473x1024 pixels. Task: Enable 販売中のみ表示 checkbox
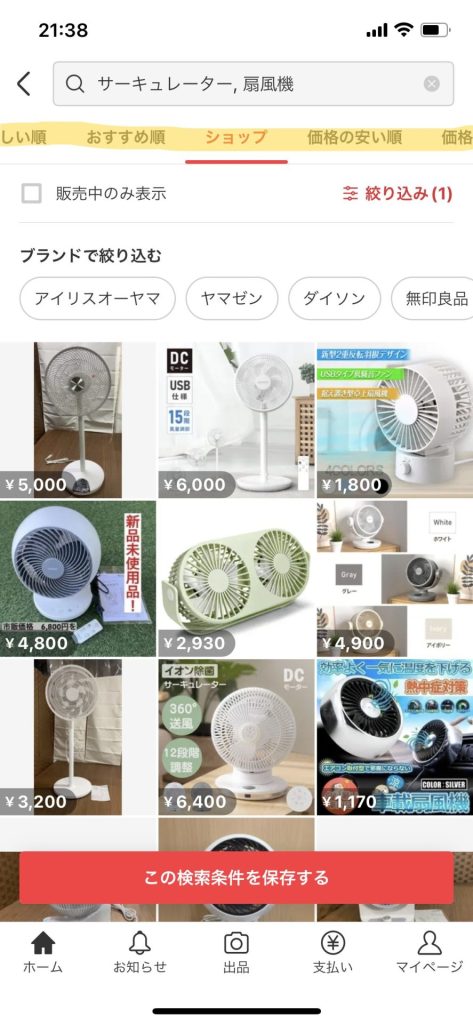click(31, 193)
